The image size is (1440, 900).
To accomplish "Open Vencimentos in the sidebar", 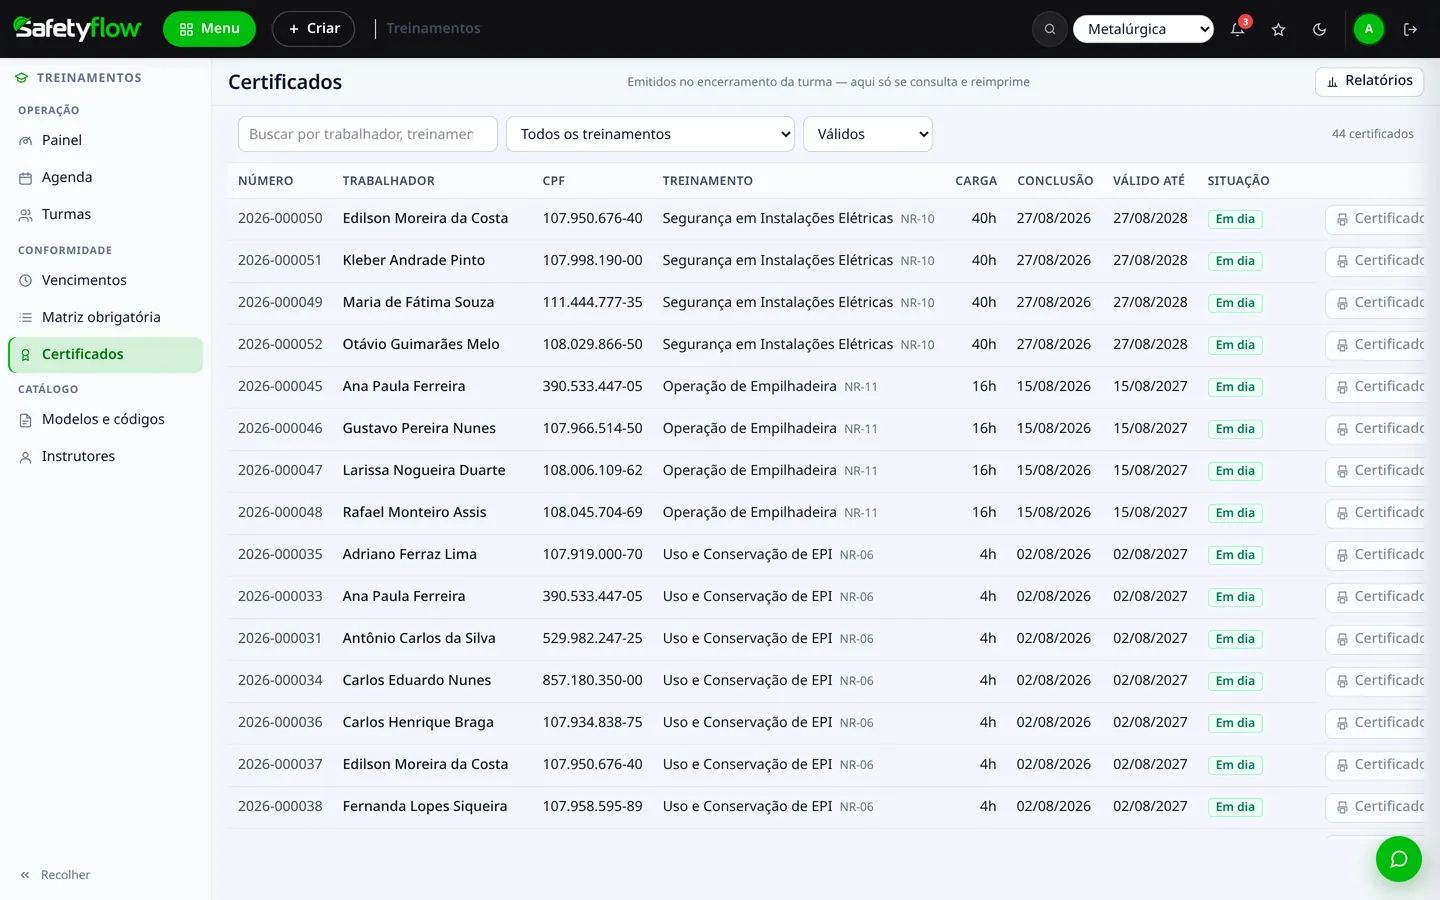I will (105, 280).
